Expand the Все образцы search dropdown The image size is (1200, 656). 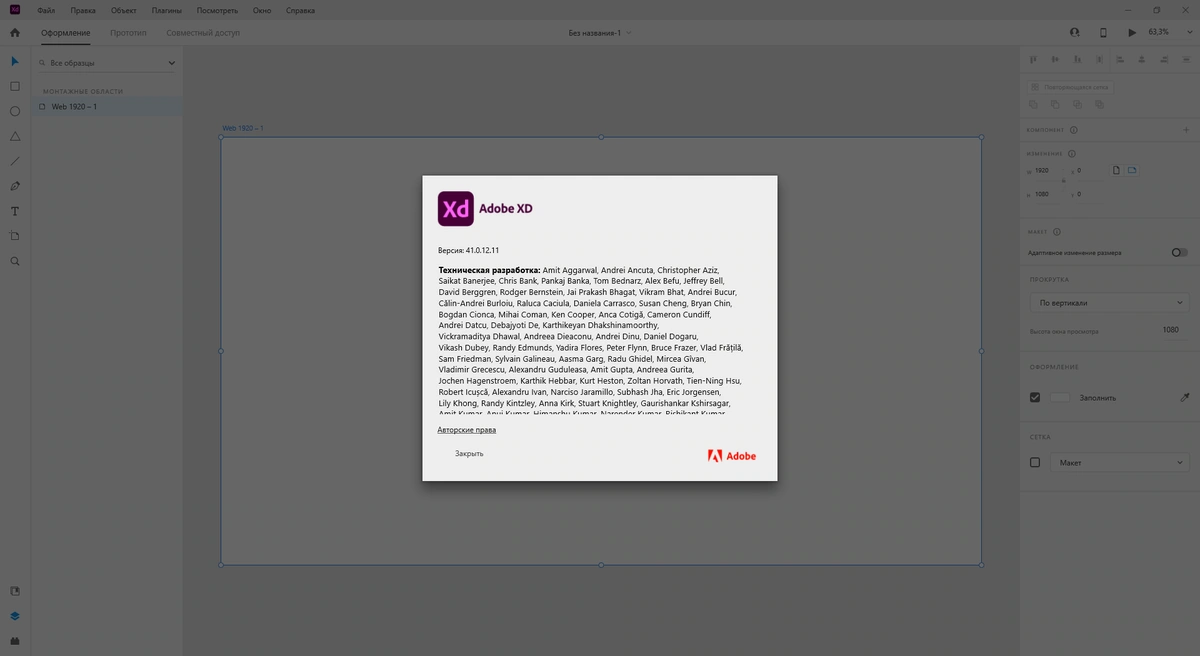coord(172,63)
